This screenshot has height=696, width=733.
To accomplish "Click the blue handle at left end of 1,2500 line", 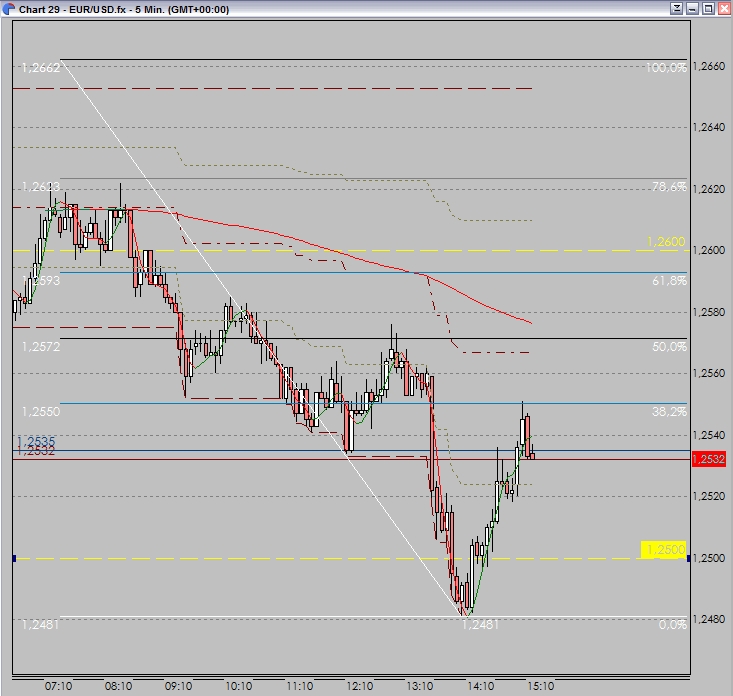I will (x=14, y=558).
